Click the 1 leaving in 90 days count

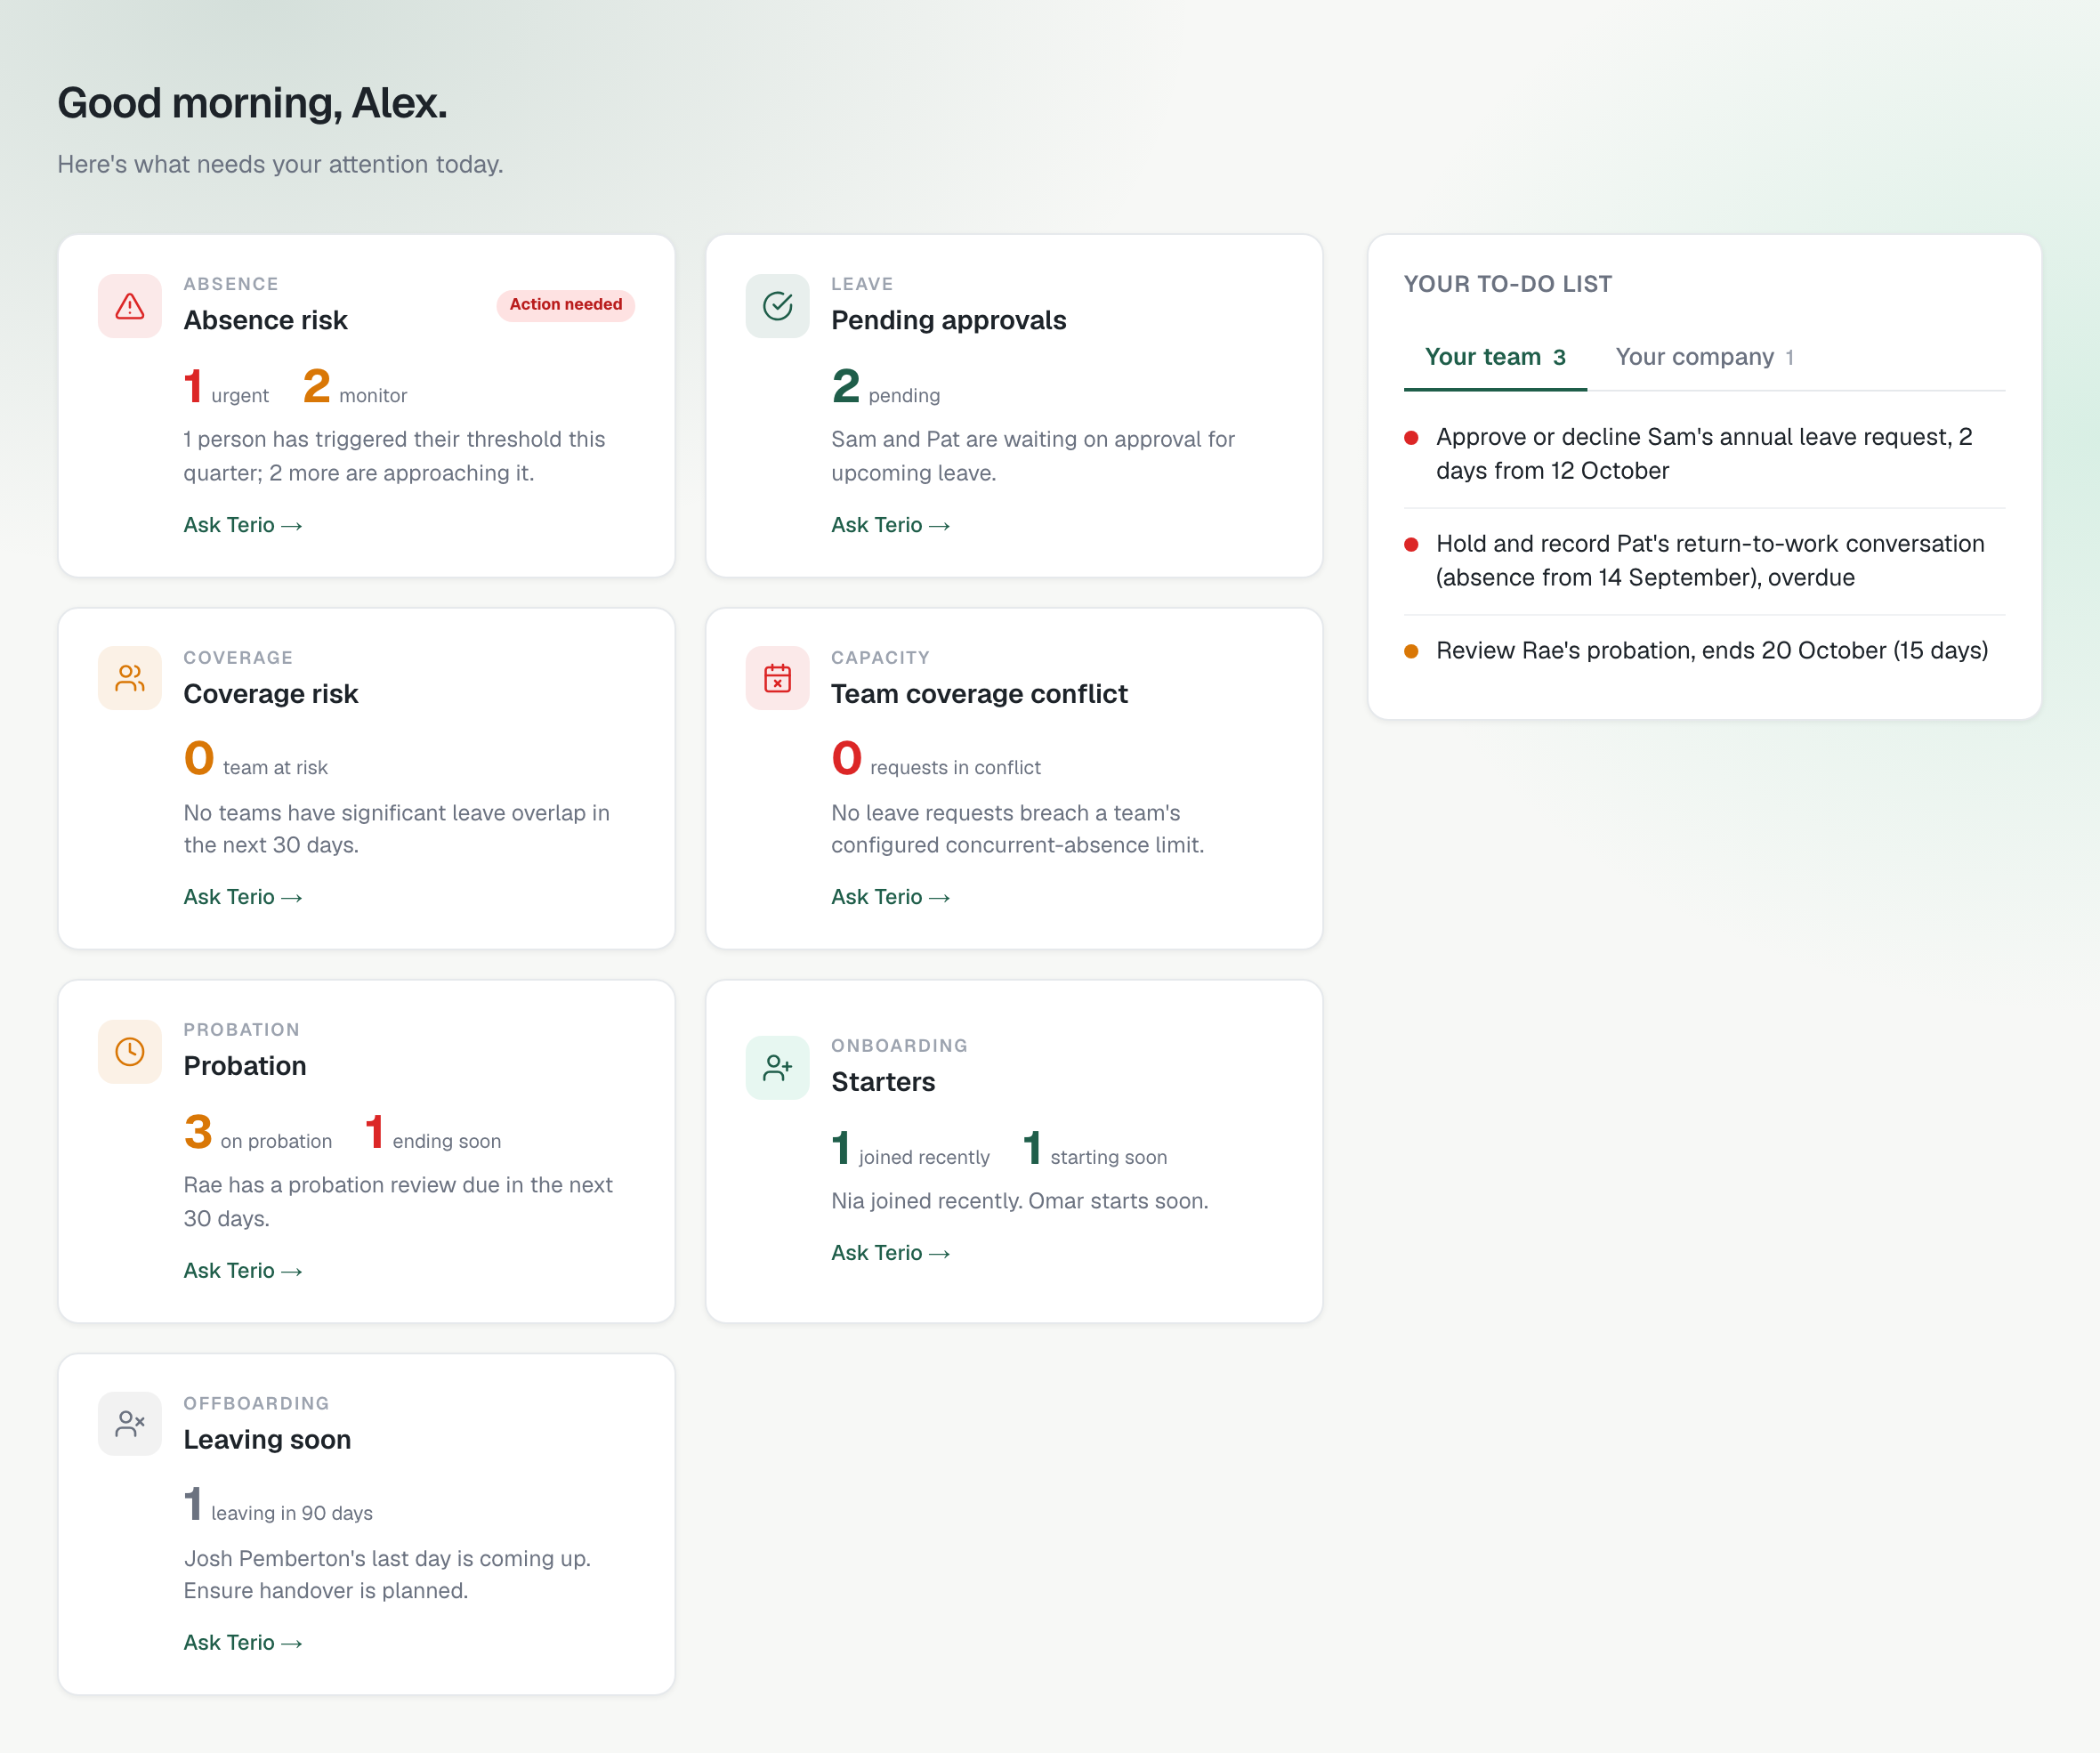click(x=278, y=1505)
